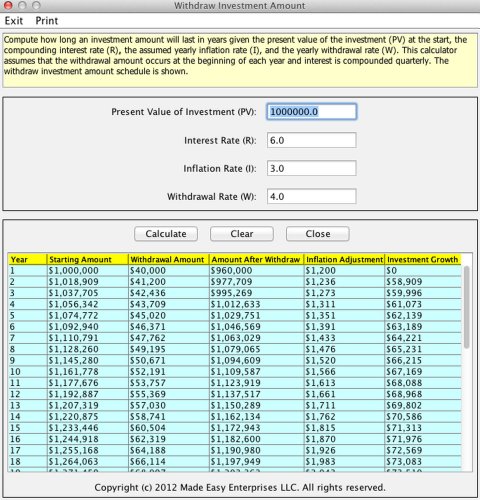Click the Inflation Rate (I) field
The width and height of the screenshot is (480, 500).
click(312, 168)
